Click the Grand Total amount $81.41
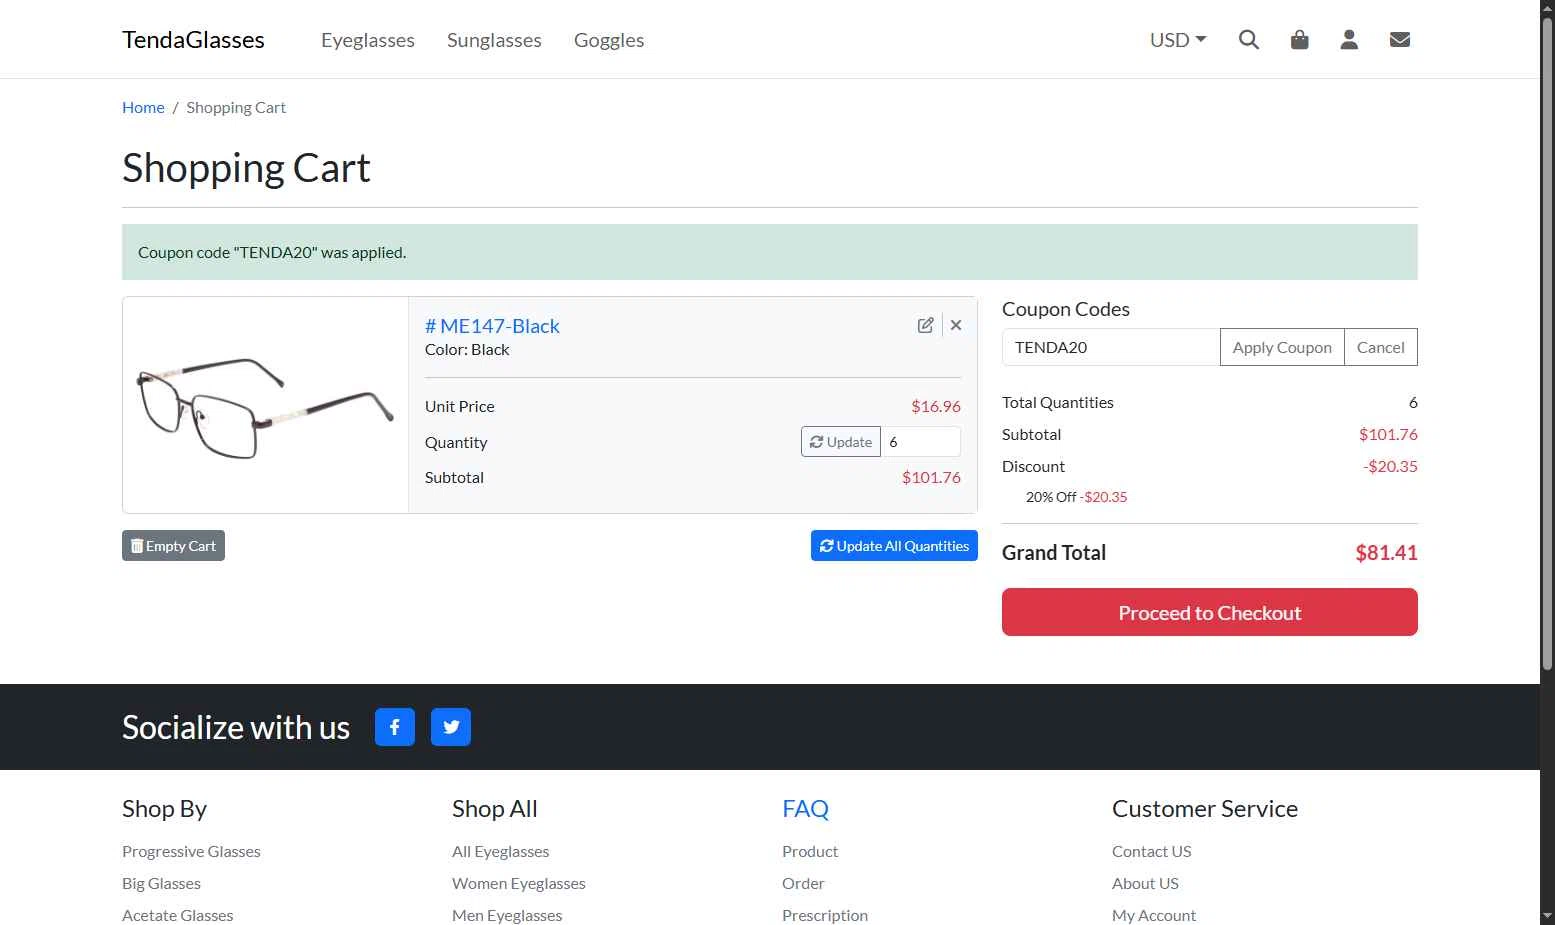Screen dimensions: 1555x925 point(1386,552)
